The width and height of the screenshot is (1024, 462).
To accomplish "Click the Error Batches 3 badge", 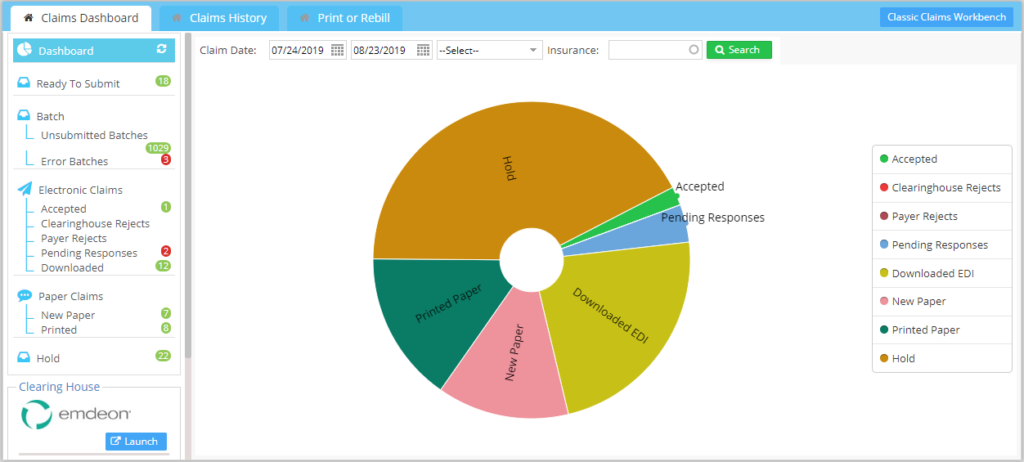I will click(166, 159).
